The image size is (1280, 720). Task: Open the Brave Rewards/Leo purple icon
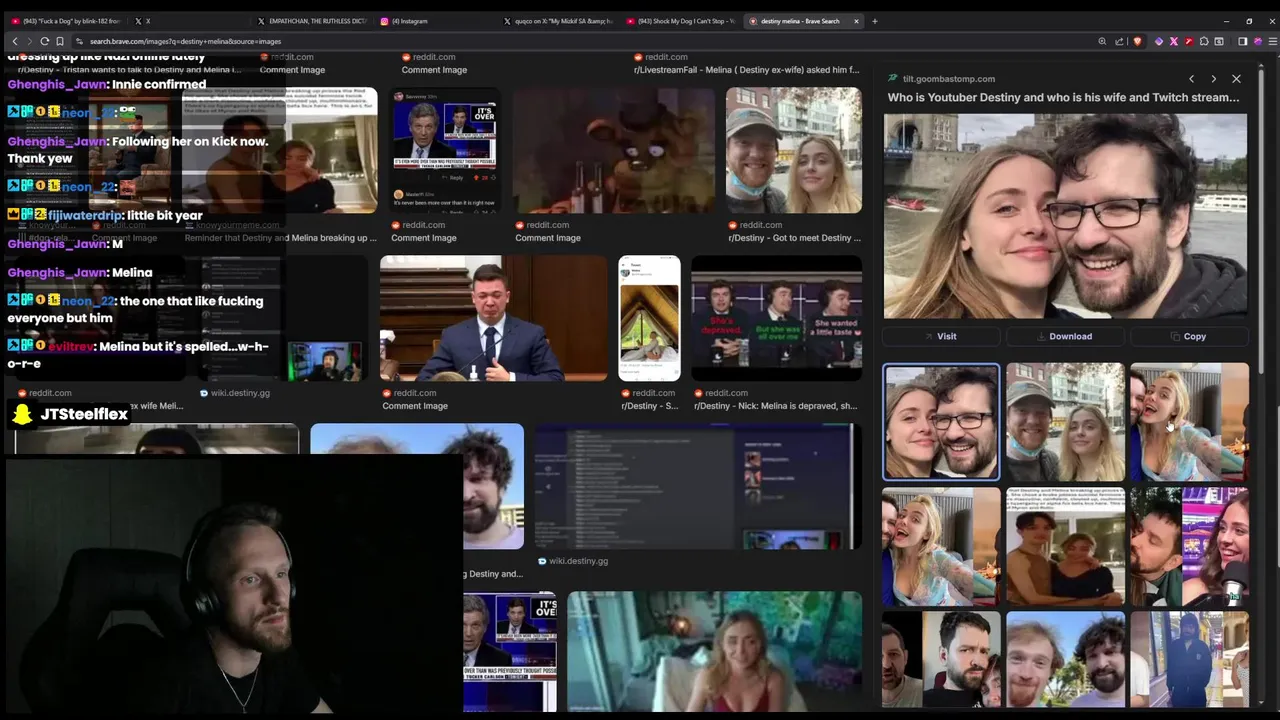pos(1257,41)
